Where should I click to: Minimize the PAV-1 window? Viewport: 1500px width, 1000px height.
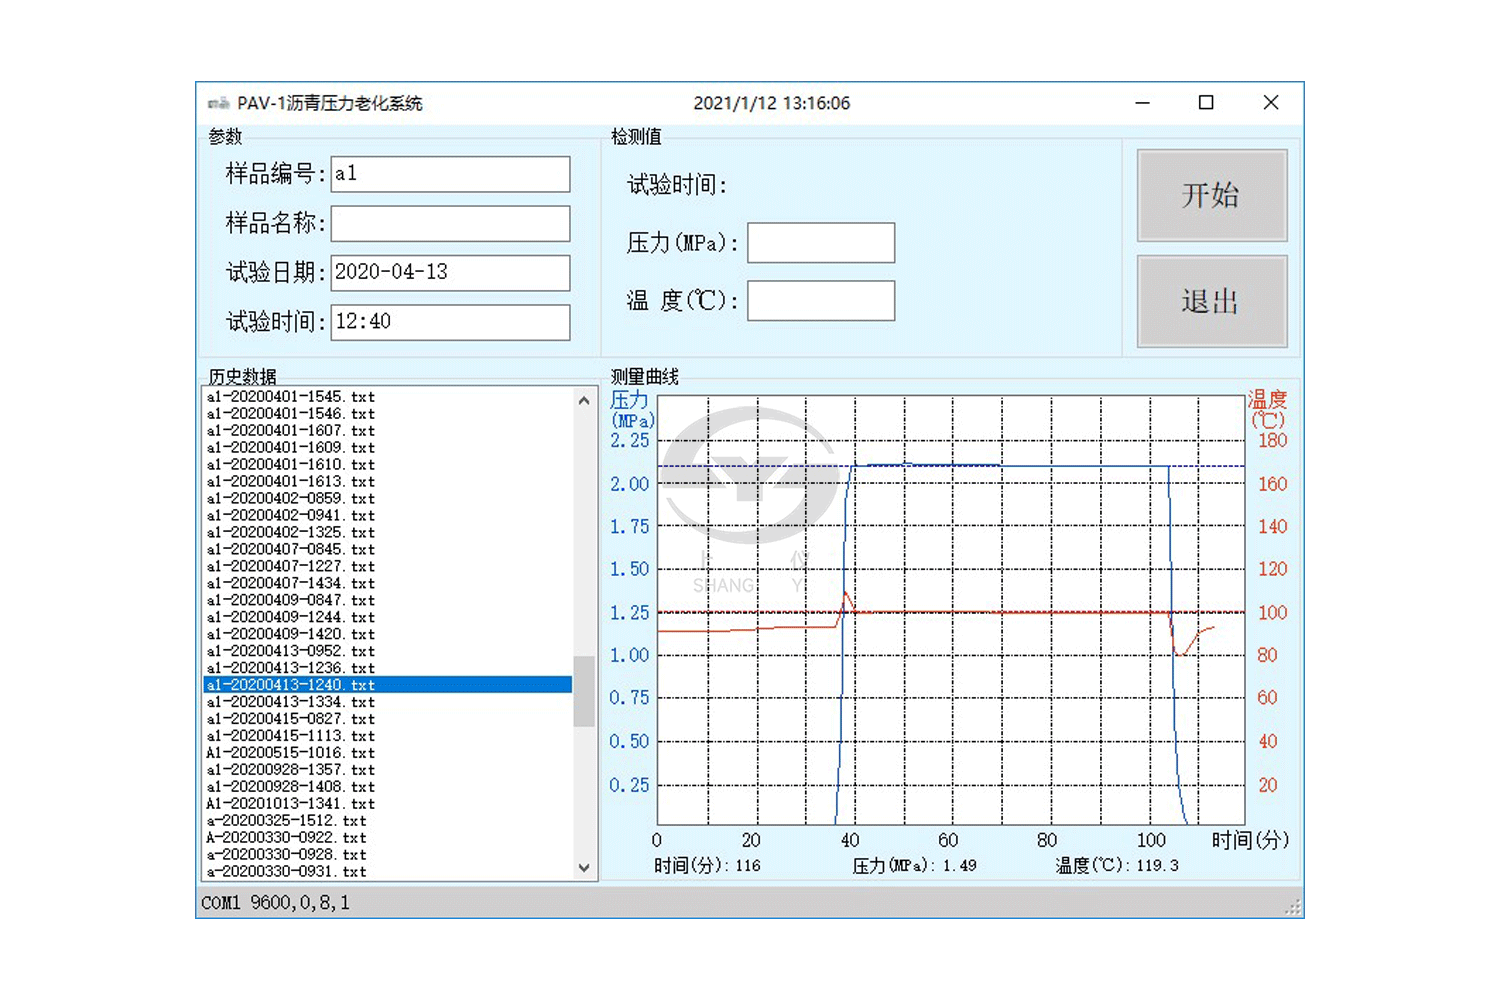[1142, 103]
